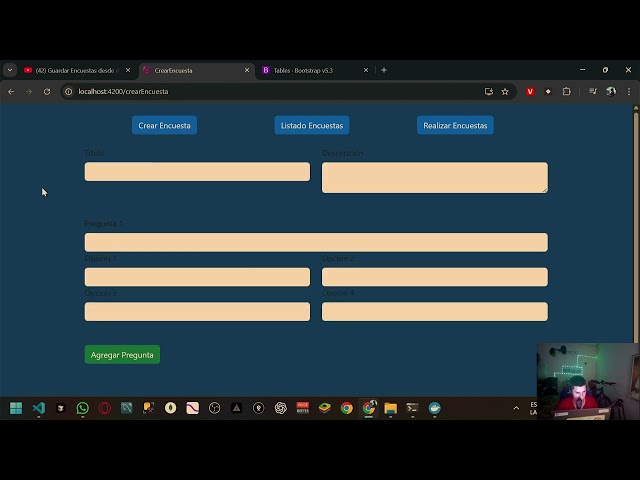View site information icon in address bar

(x=69, y=92)
